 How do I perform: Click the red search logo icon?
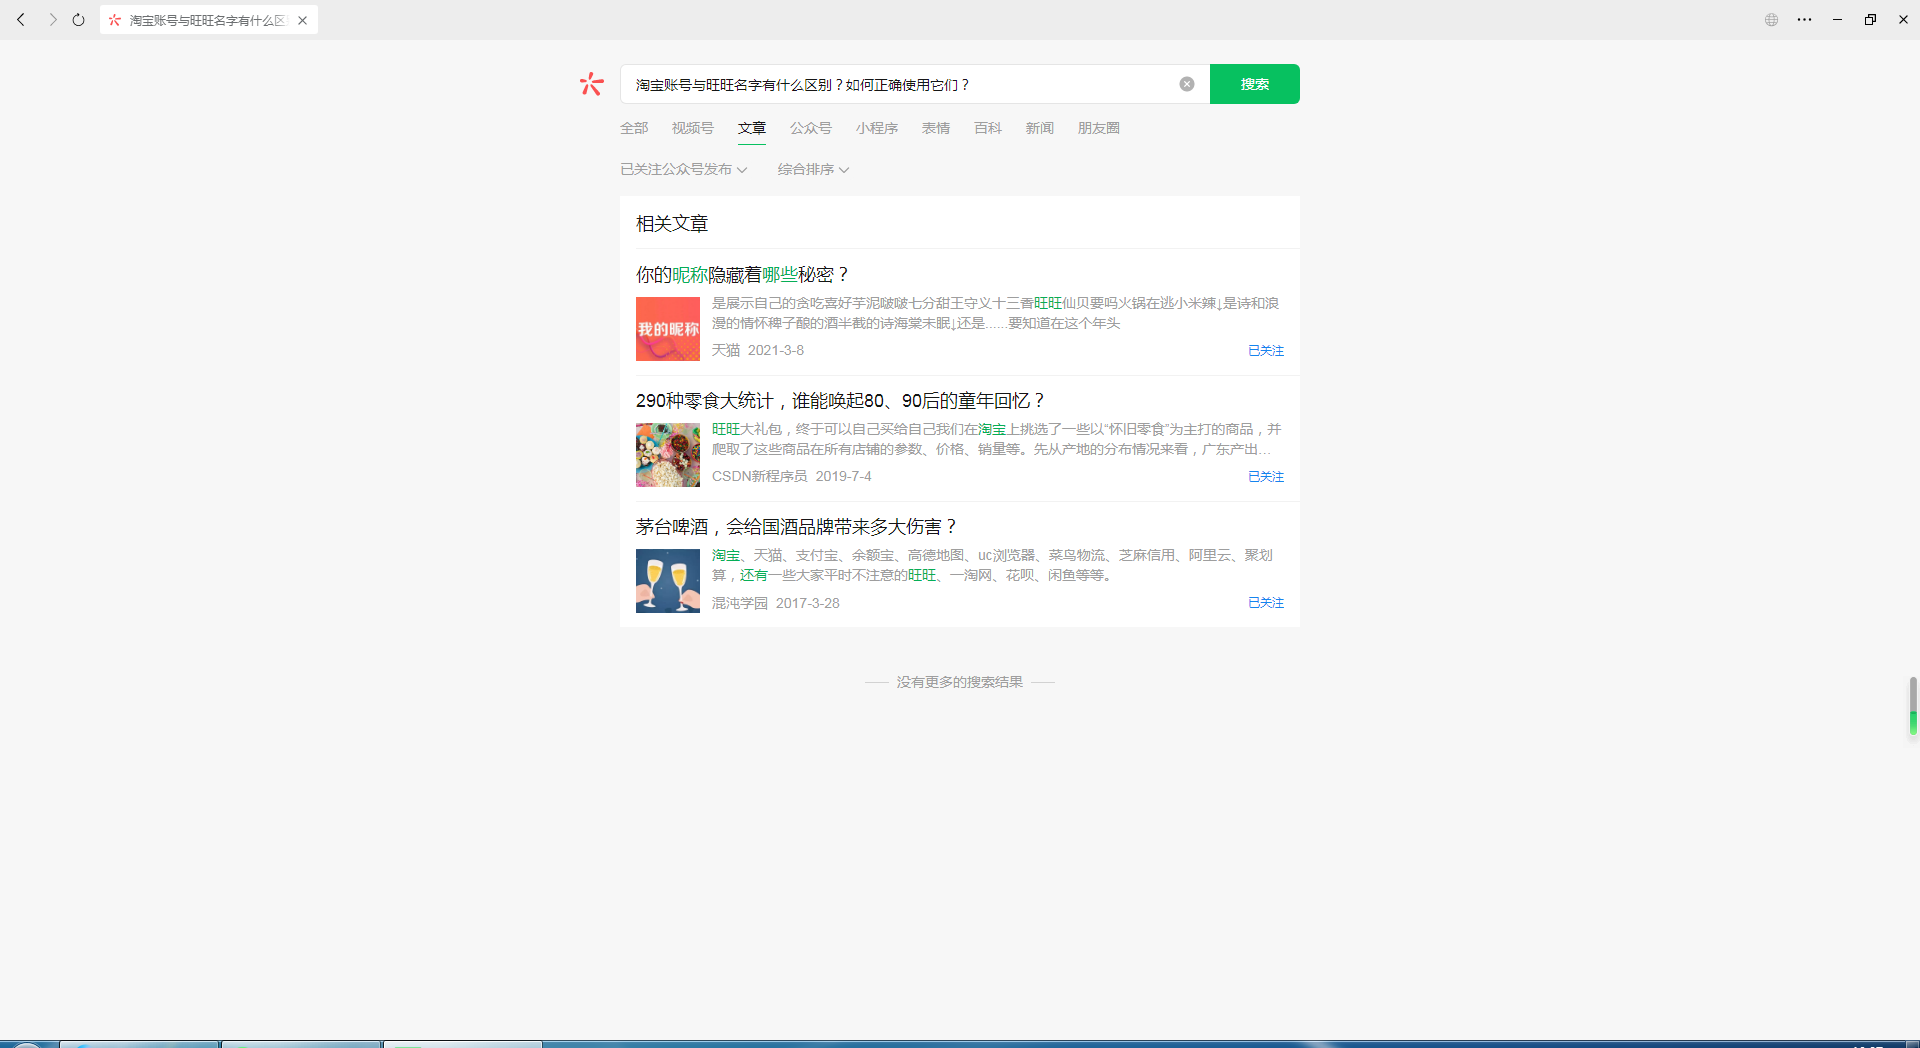coord(592,84)
